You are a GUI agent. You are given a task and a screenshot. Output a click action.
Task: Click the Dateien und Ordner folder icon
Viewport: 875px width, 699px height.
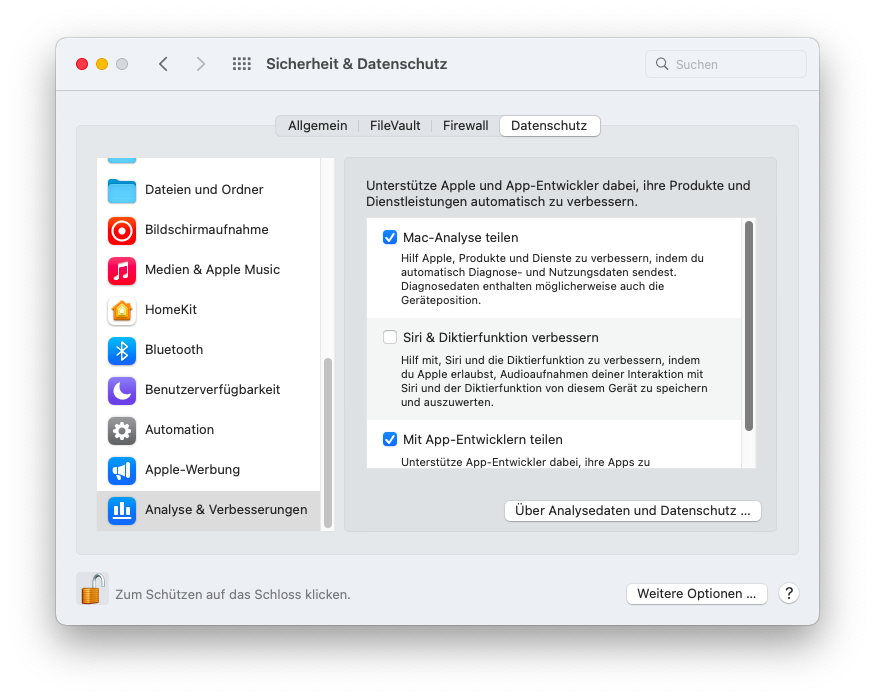click(122, 190)
